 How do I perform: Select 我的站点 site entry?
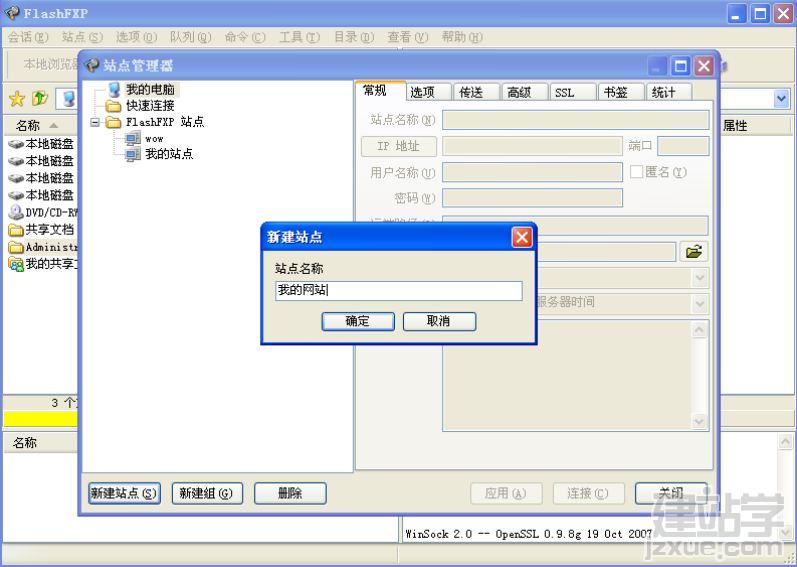[x=169, y=154]
